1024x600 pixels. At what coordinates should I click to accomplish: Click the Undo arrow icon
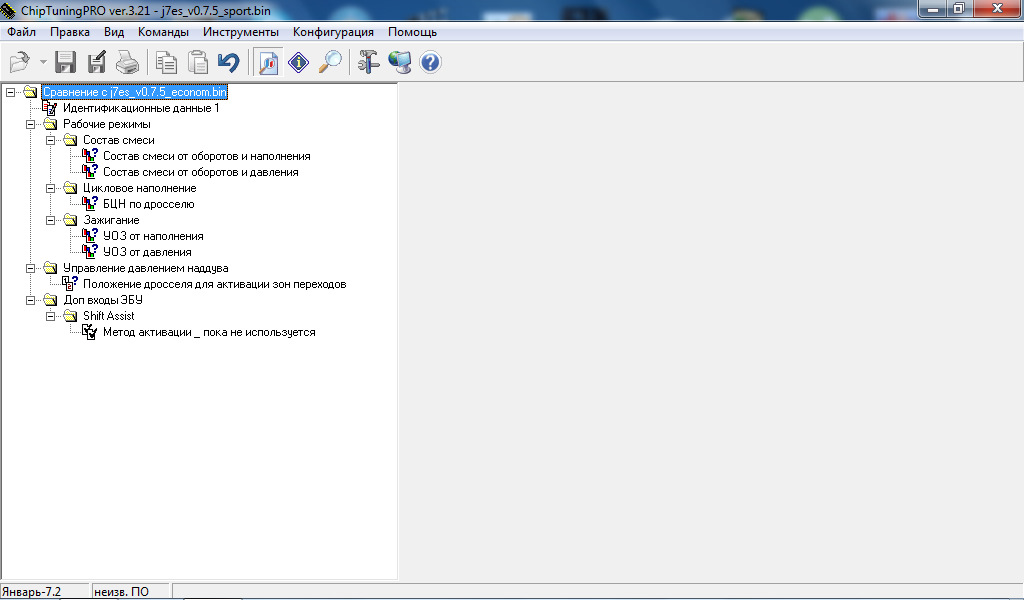pyautogui.click(x=229, y=62)
